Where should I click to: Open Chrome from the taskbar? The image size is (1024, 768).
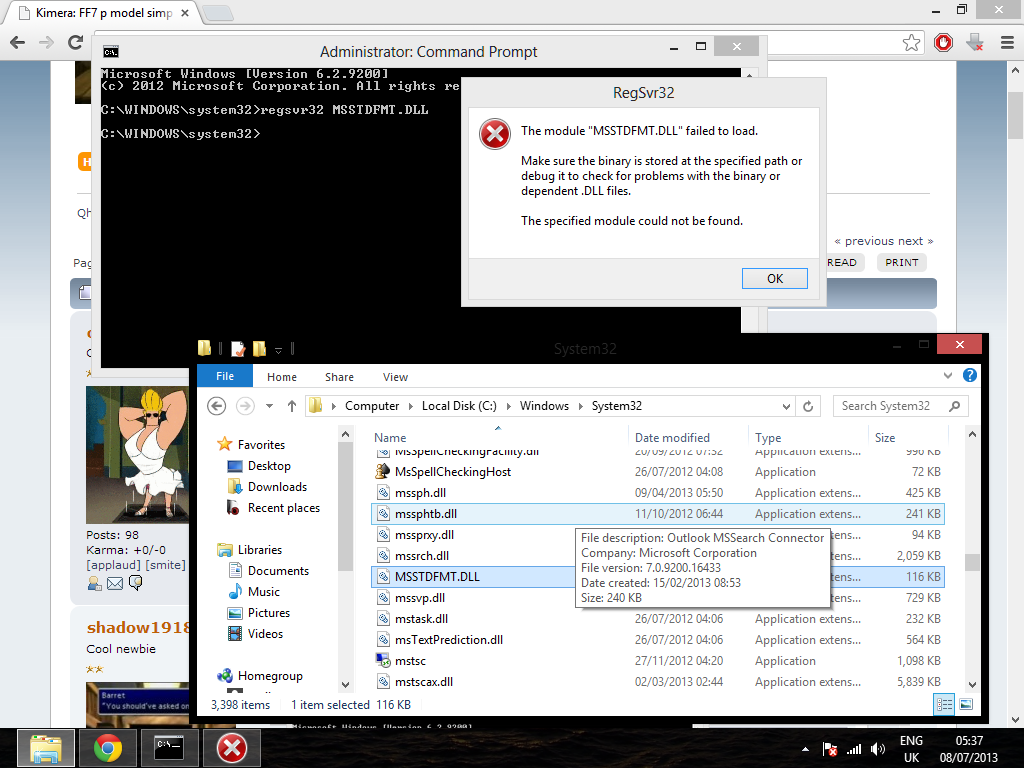pos(108,749)
